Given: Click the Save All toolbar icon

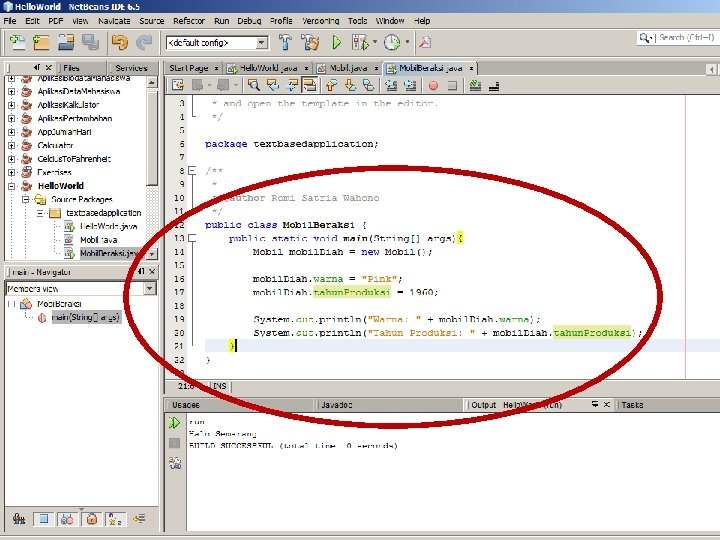Looking at the screenshot, I should 90,42.
